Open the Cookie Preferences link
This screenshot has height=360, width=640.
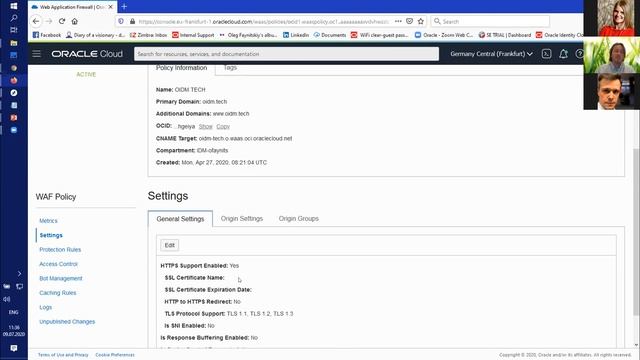coord(115,355)
